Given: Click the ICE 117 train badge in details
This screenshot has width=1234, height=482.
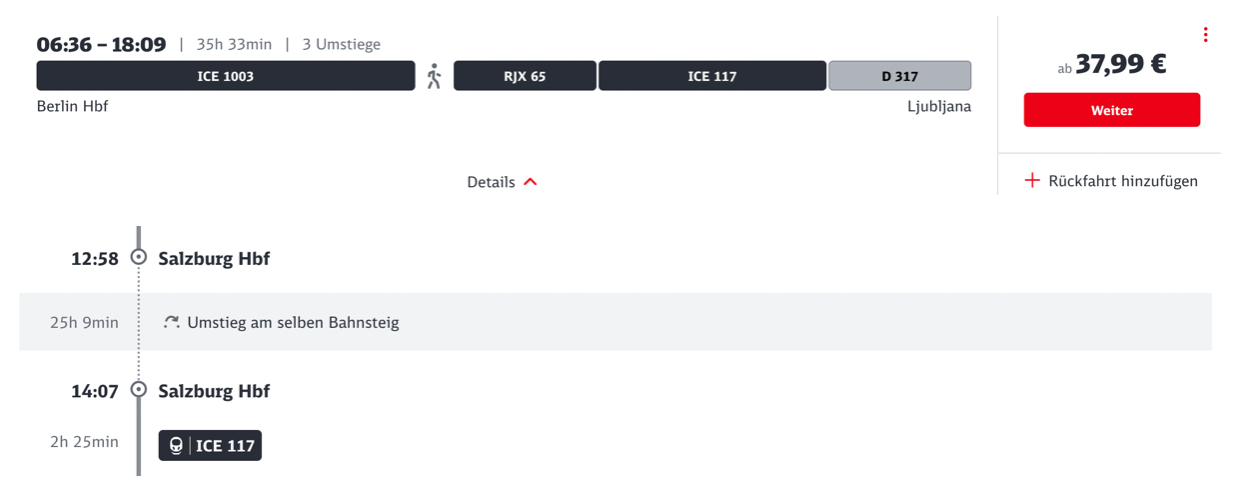Looking at the screenshot, I should point(210,446).
